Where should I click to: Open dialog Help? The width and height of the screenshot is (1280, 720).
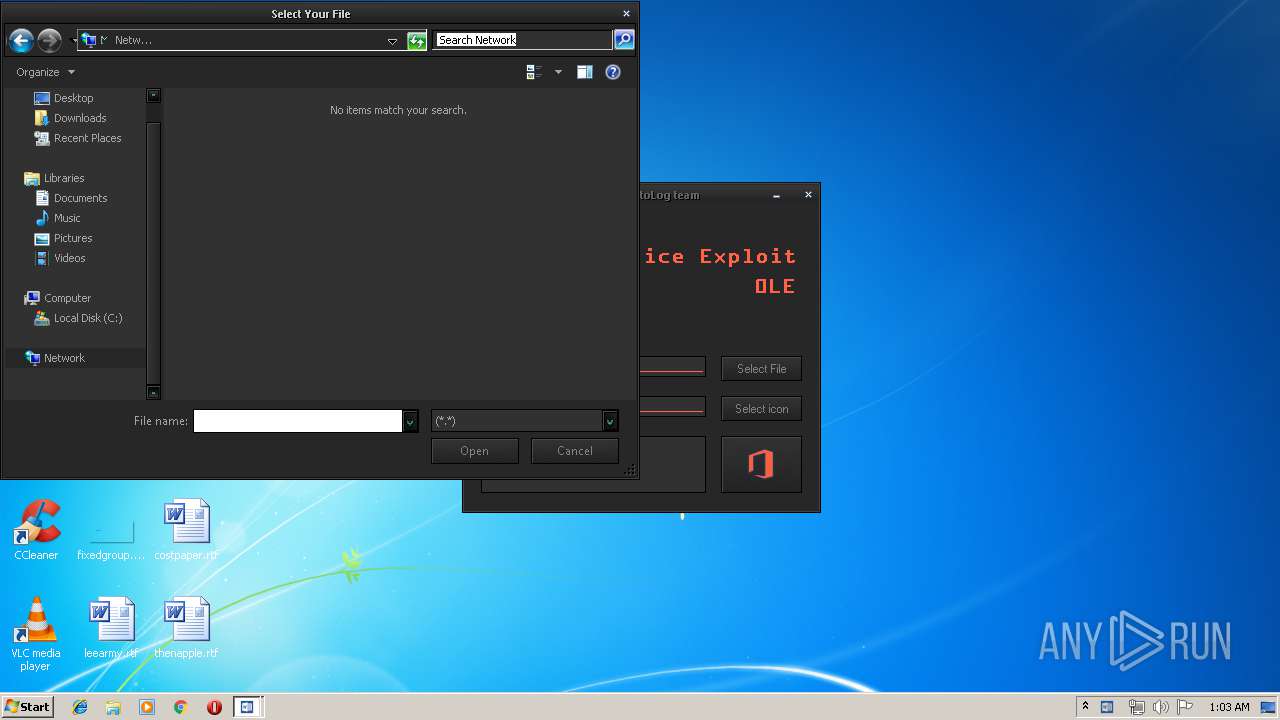pos(613,72)
